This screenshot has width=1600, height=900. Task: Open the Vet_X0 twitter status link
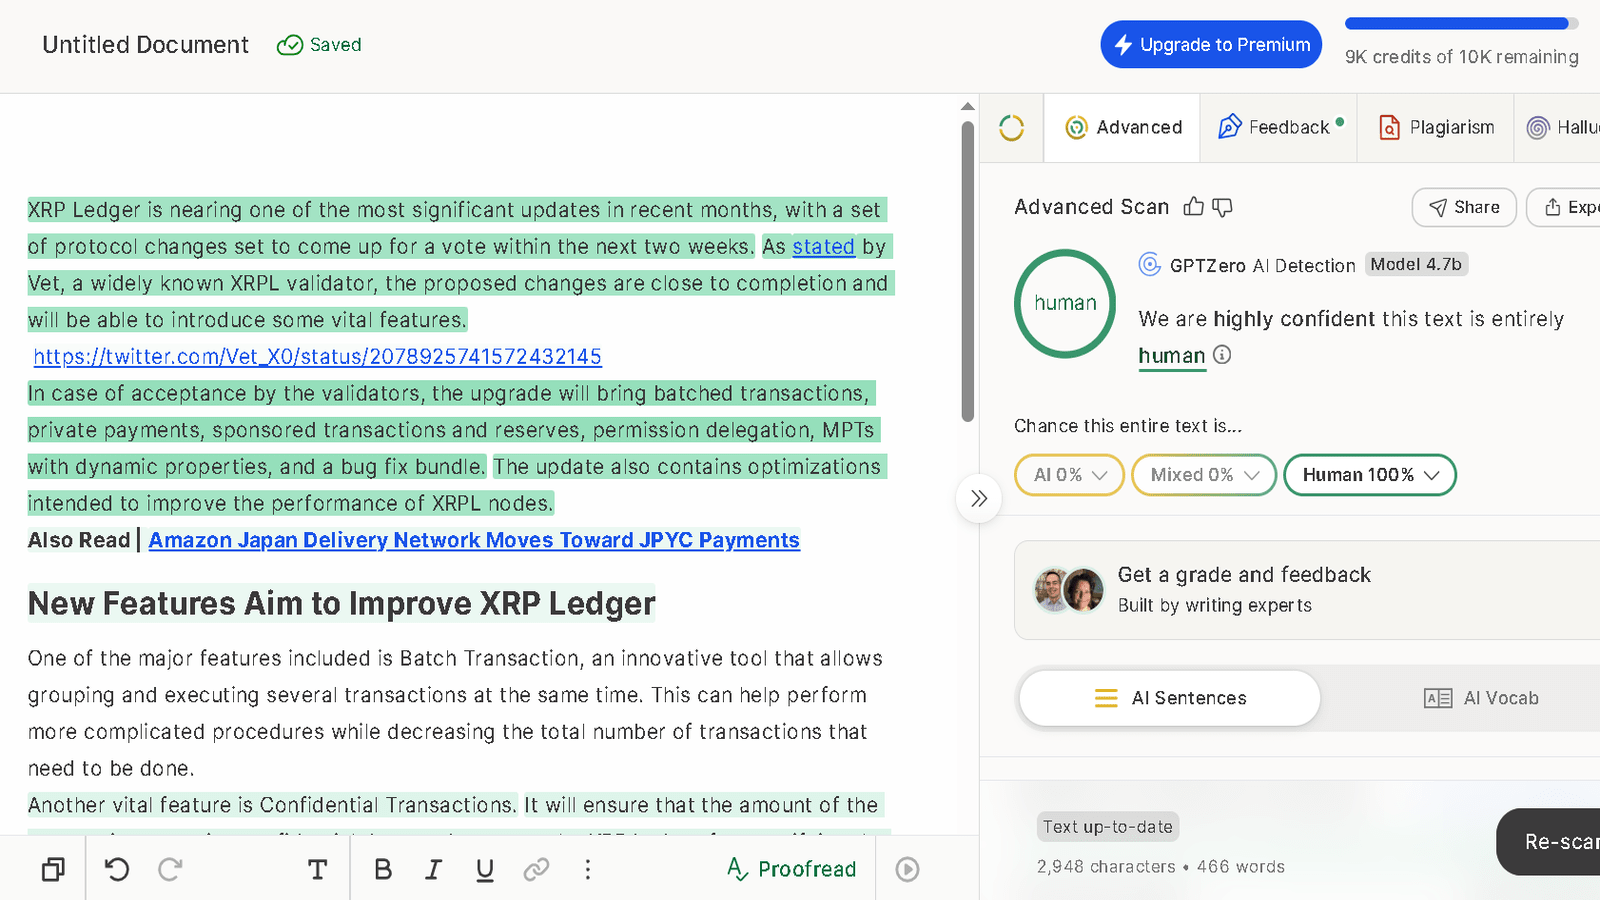point(318,357)
